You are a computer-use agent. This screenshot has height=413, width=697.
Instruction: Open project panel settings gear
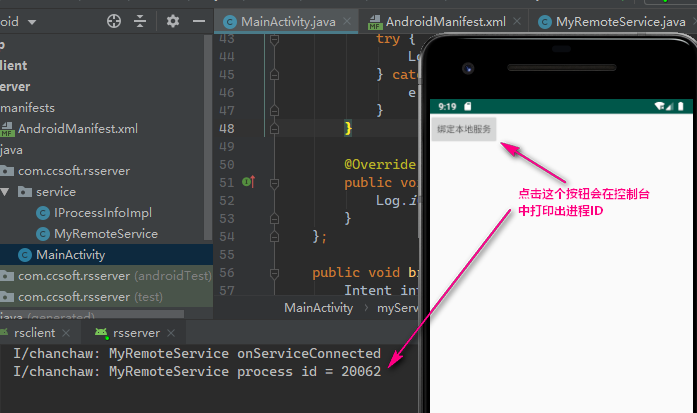coord(172,21)
